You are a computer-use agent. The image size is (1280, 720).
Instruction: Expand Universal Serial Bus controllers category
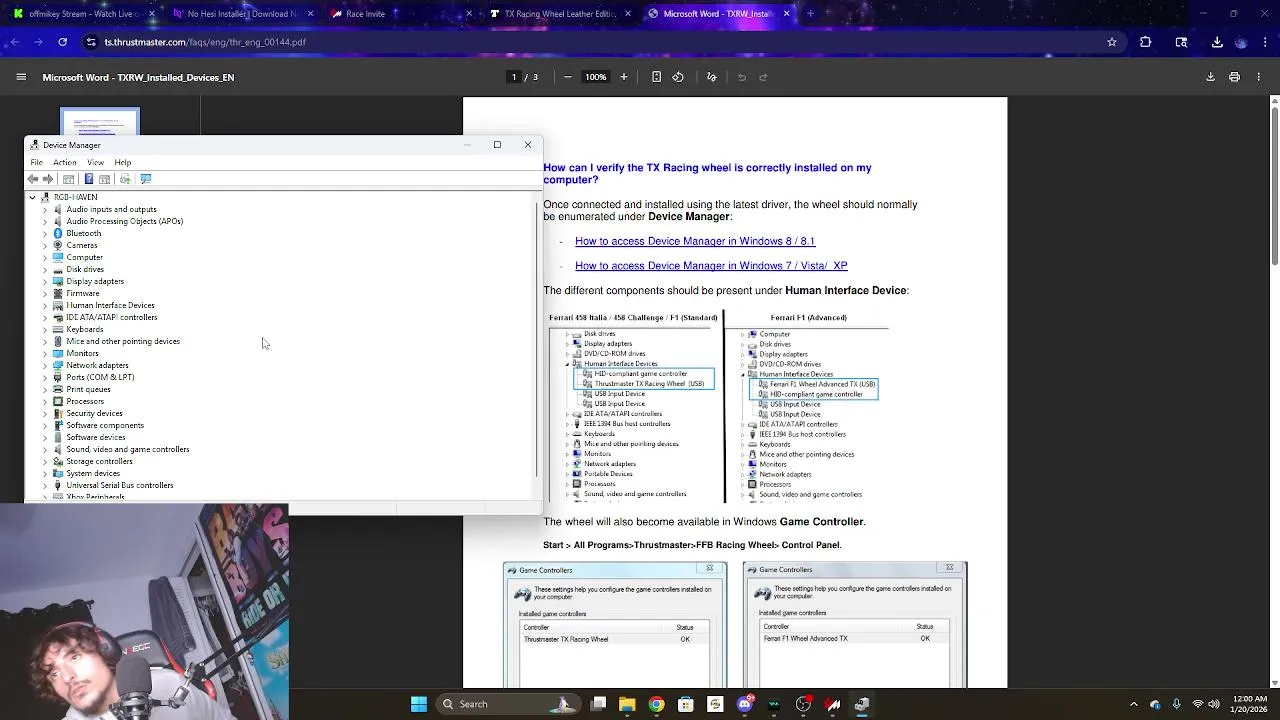[45, 485]
